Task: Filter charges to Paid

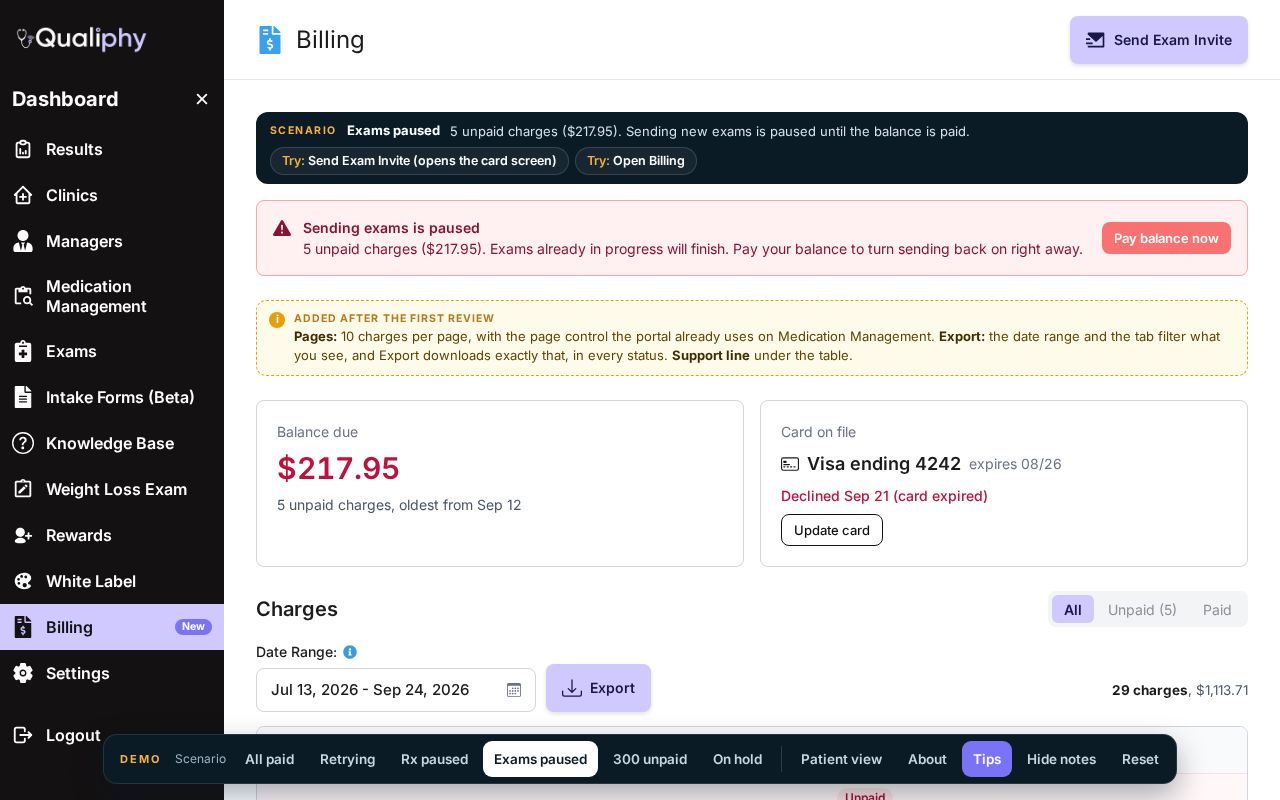Action: point(1217,609)
